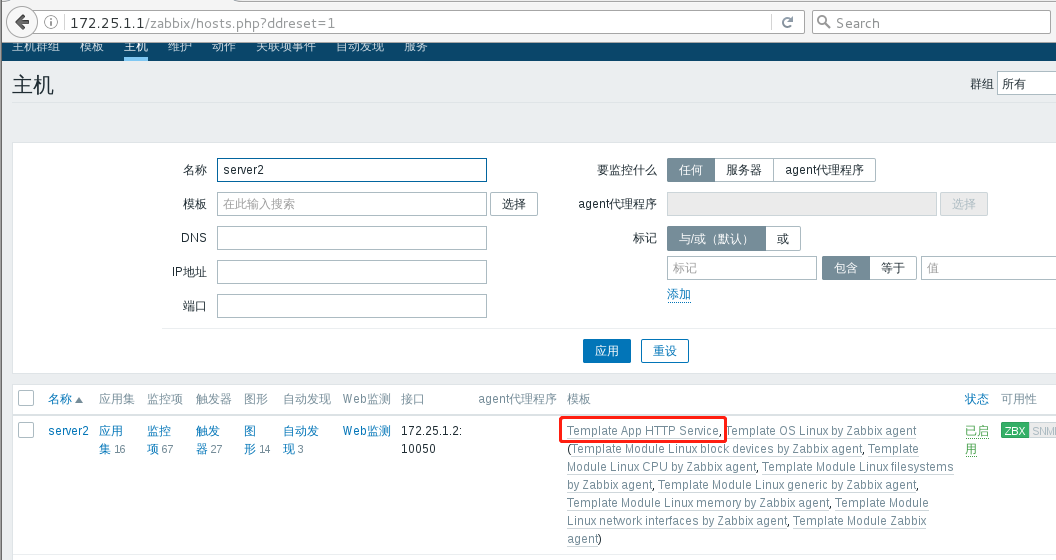Open the 模板 menu tab
Image resolution: width=1056 pixels, height=560 pixels.
click(92, 47)
